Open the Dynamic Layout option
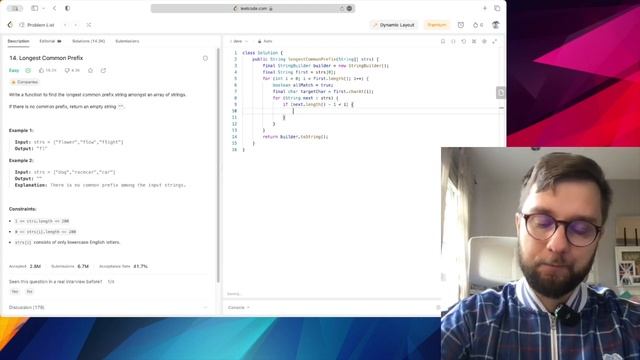 (393, 25)
